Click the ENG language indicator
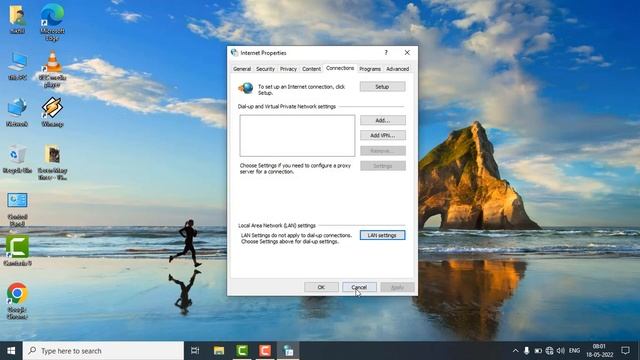Image resolution: width=640 pixels, height=360 pixels. pyautogui.click(x=574, y=351)
